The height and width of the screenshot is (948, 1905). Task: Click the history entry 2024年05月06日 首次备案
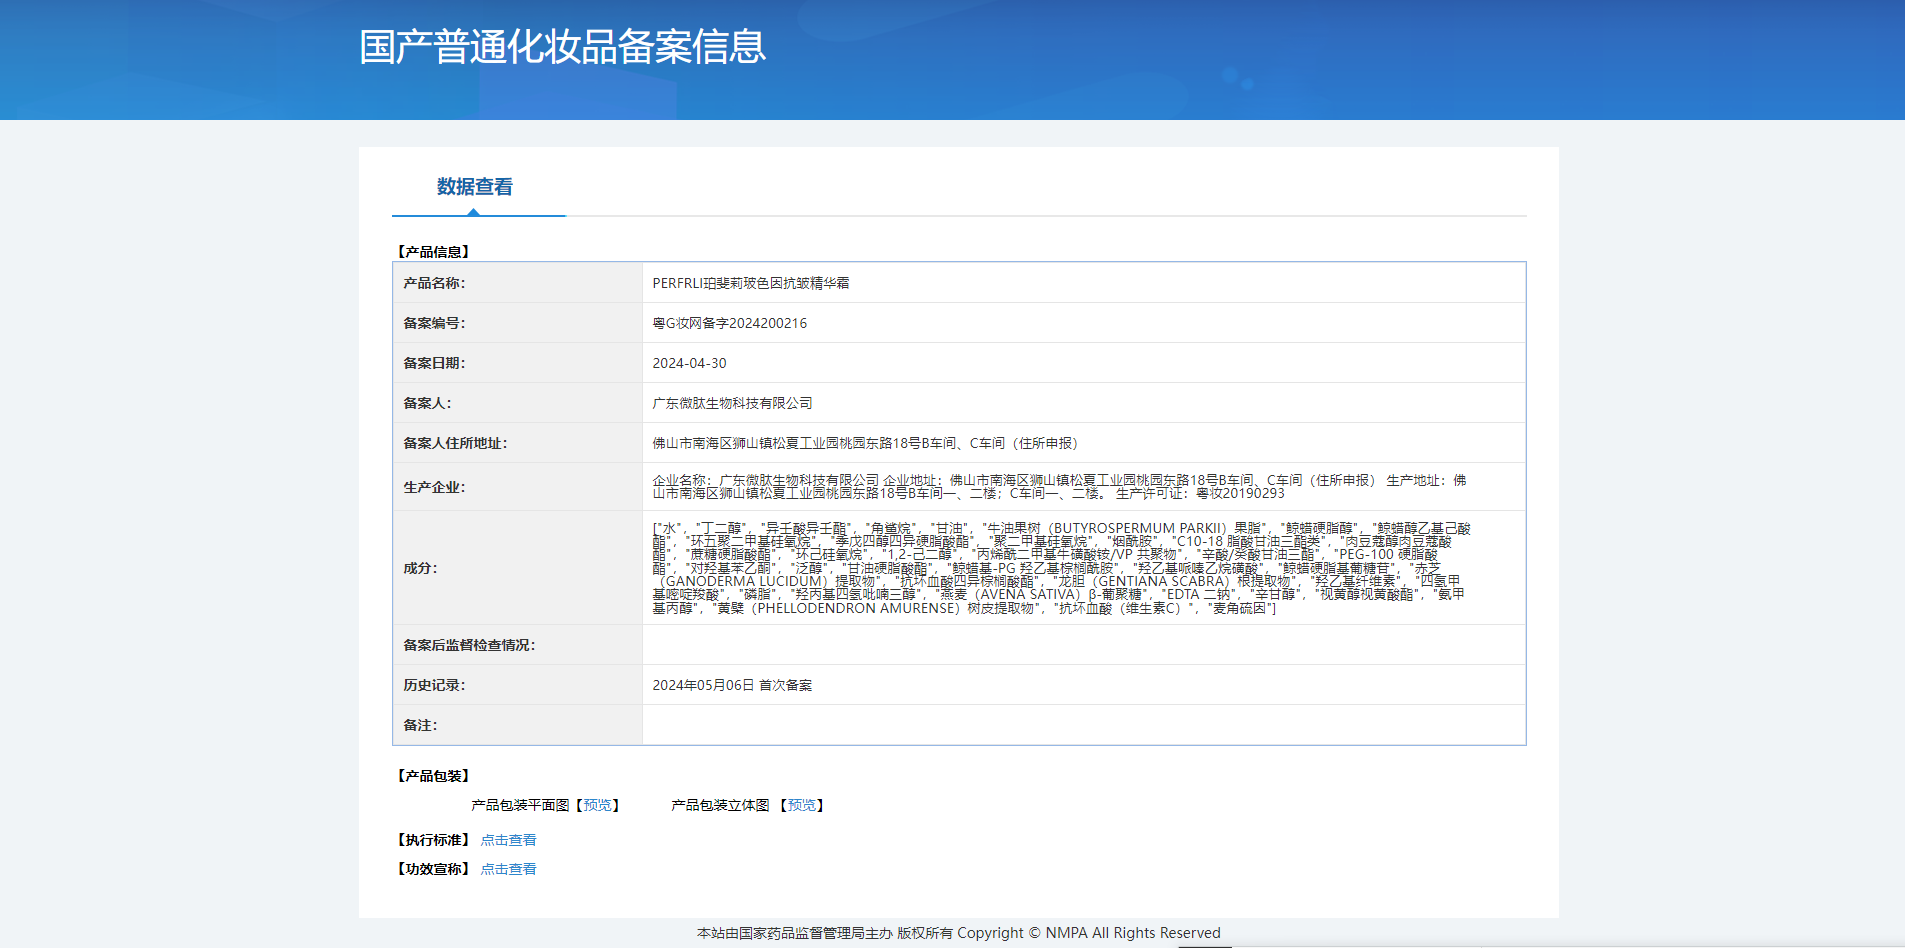pyautogui.click(x=732, y=685)
